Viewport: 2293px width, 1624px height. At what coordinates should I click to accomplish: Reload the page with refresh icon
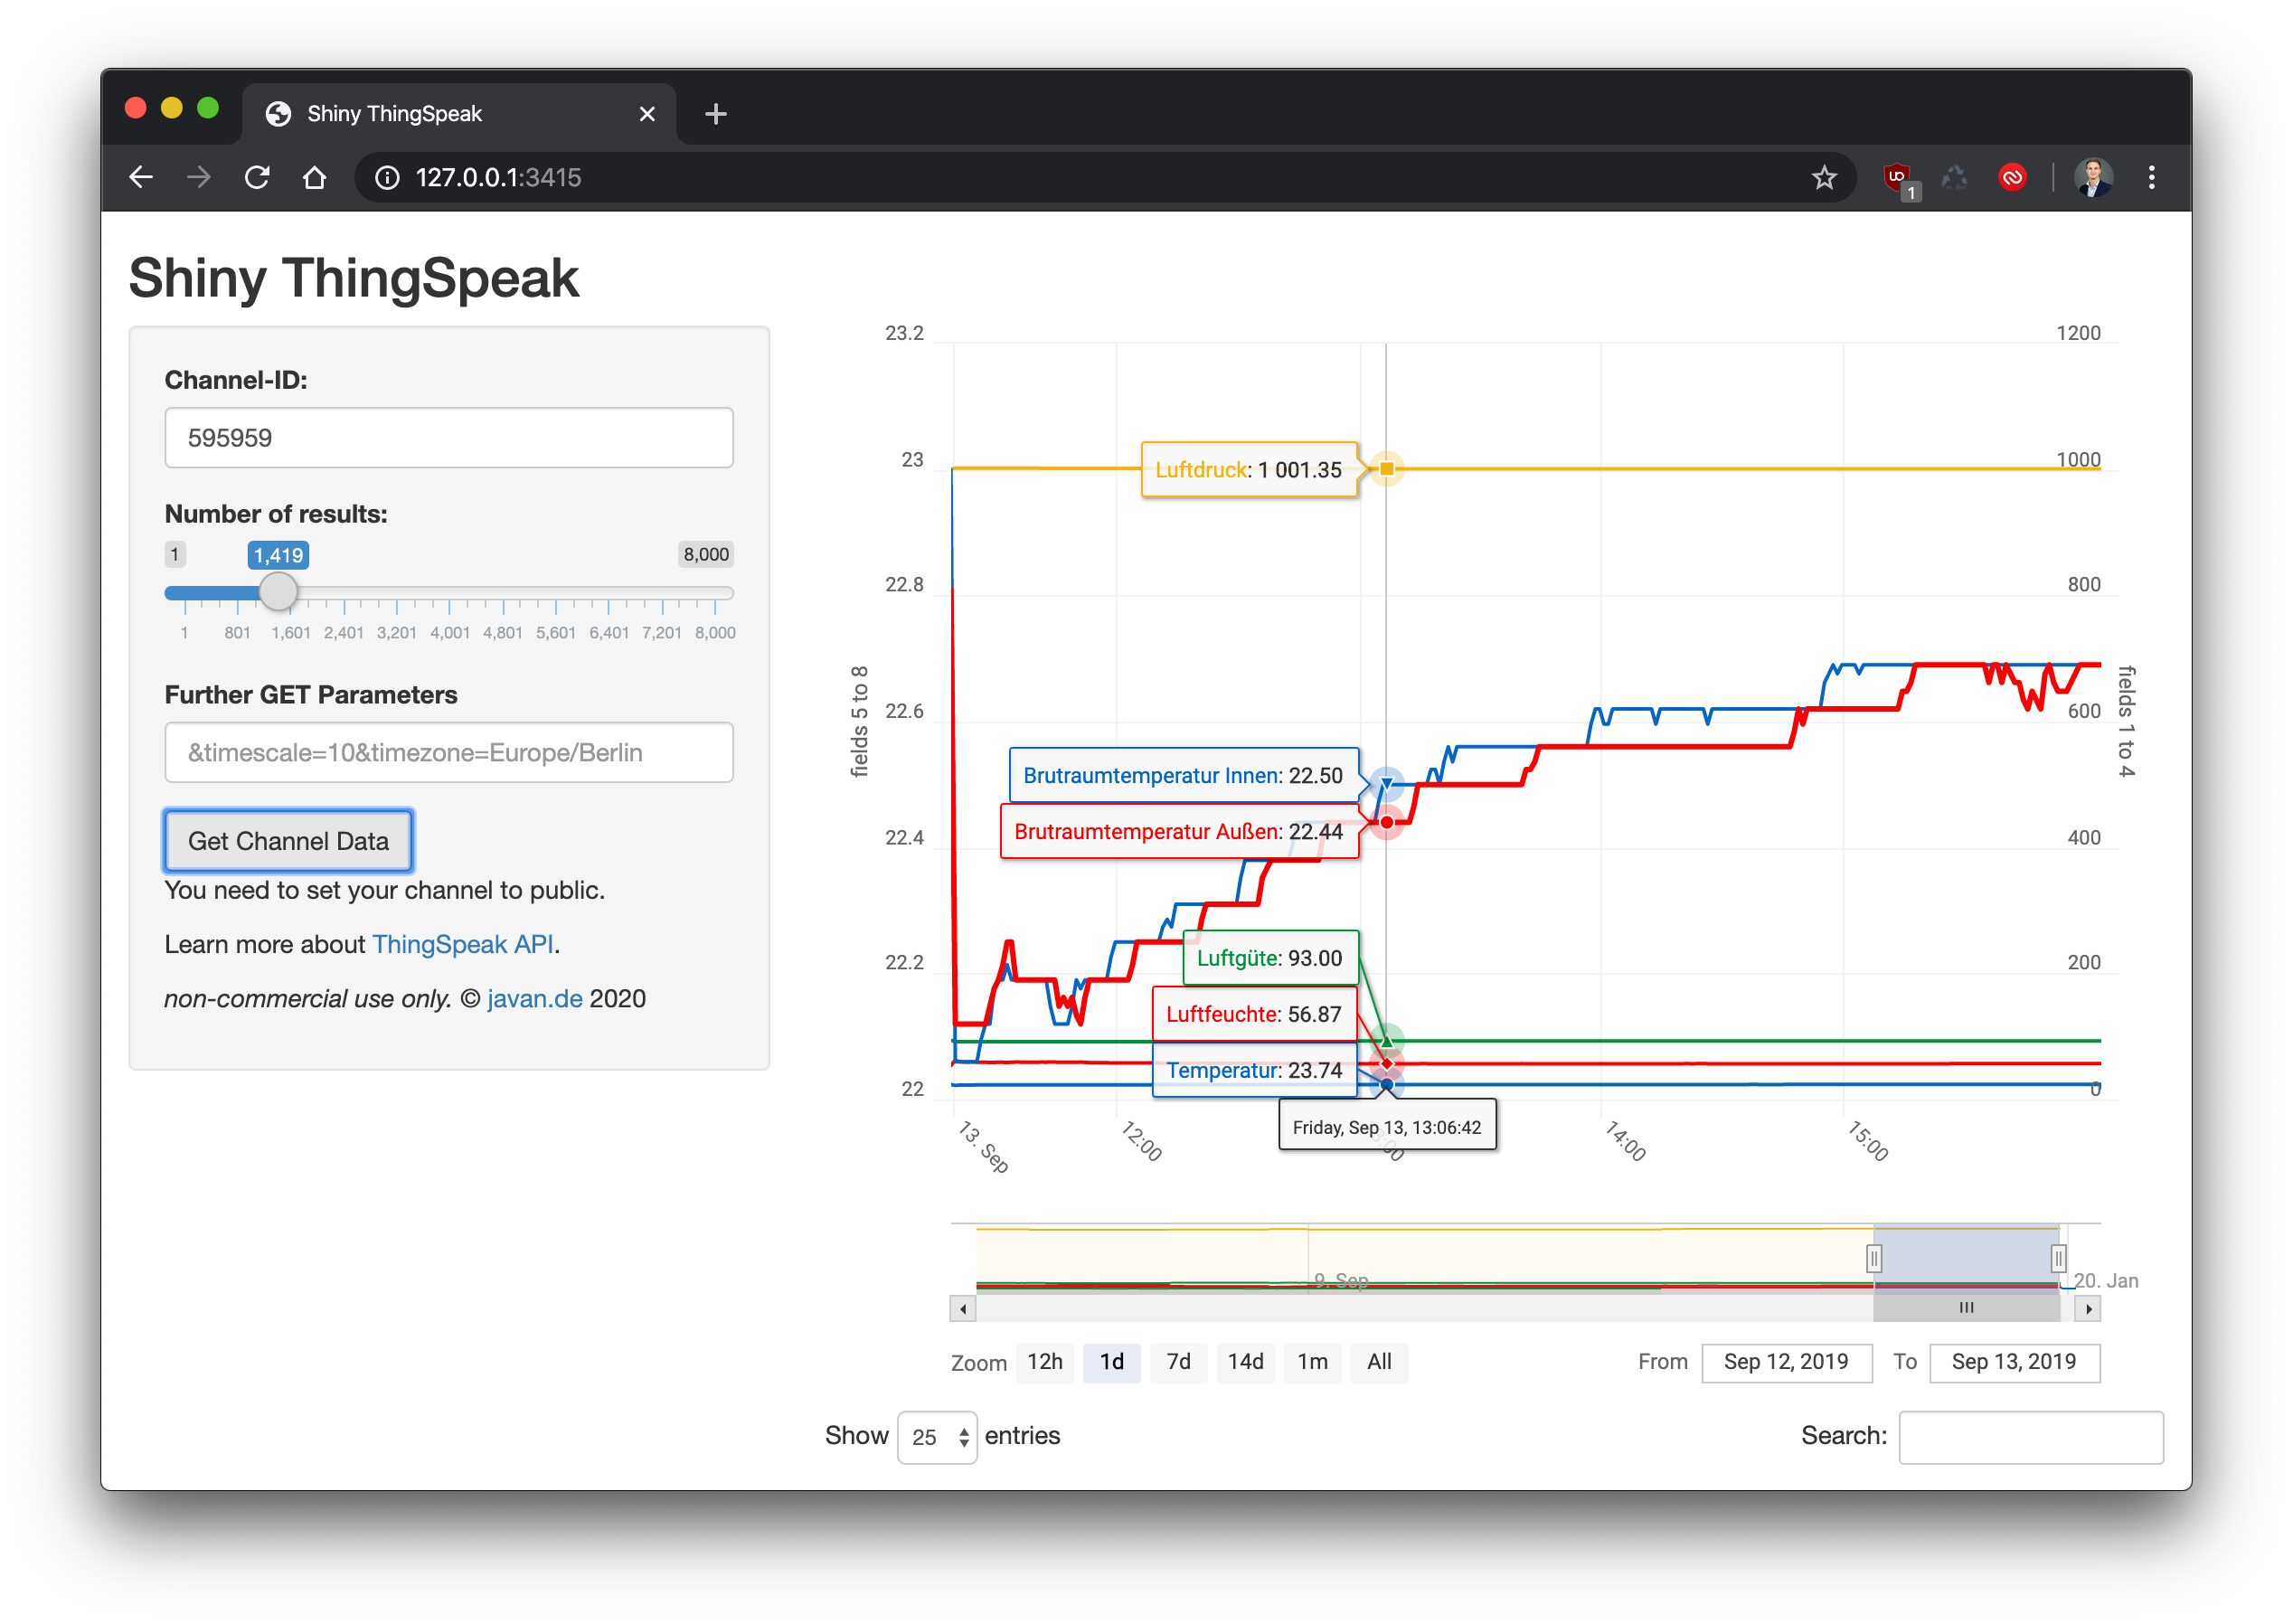(257, 177)
